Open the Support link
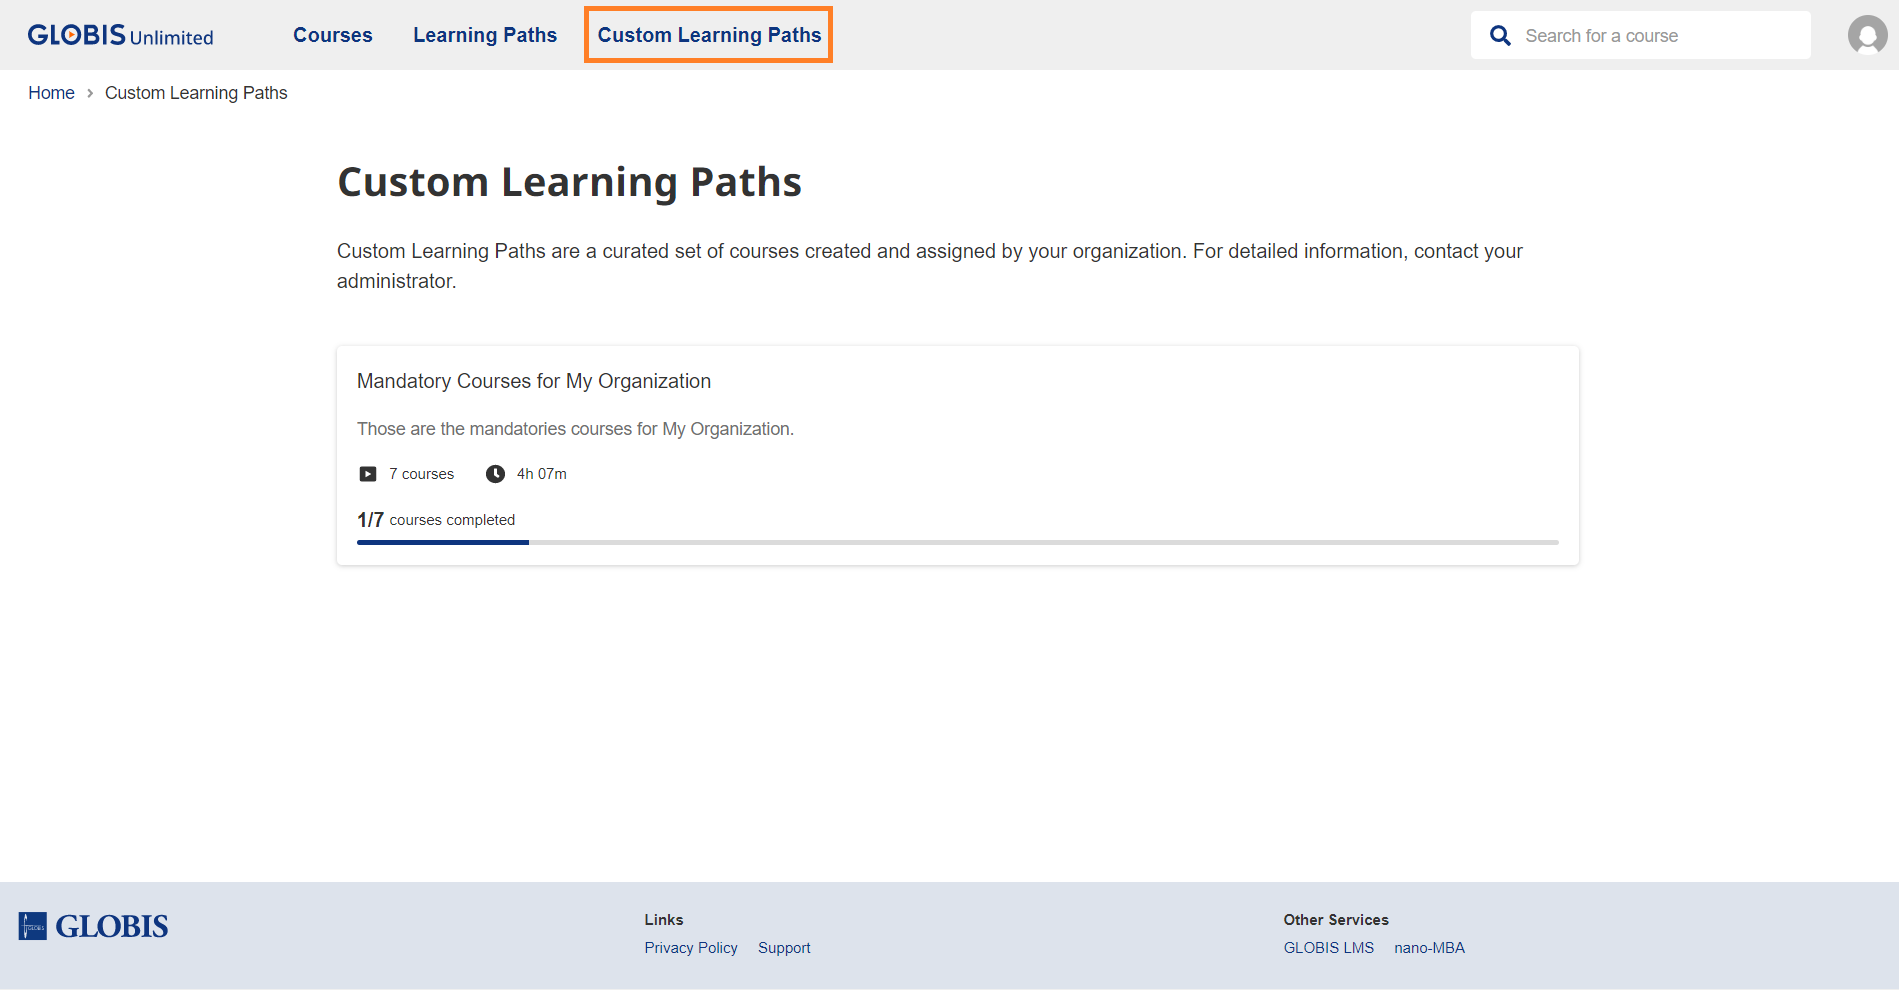1899x990 pixels. tap(784, 947)
